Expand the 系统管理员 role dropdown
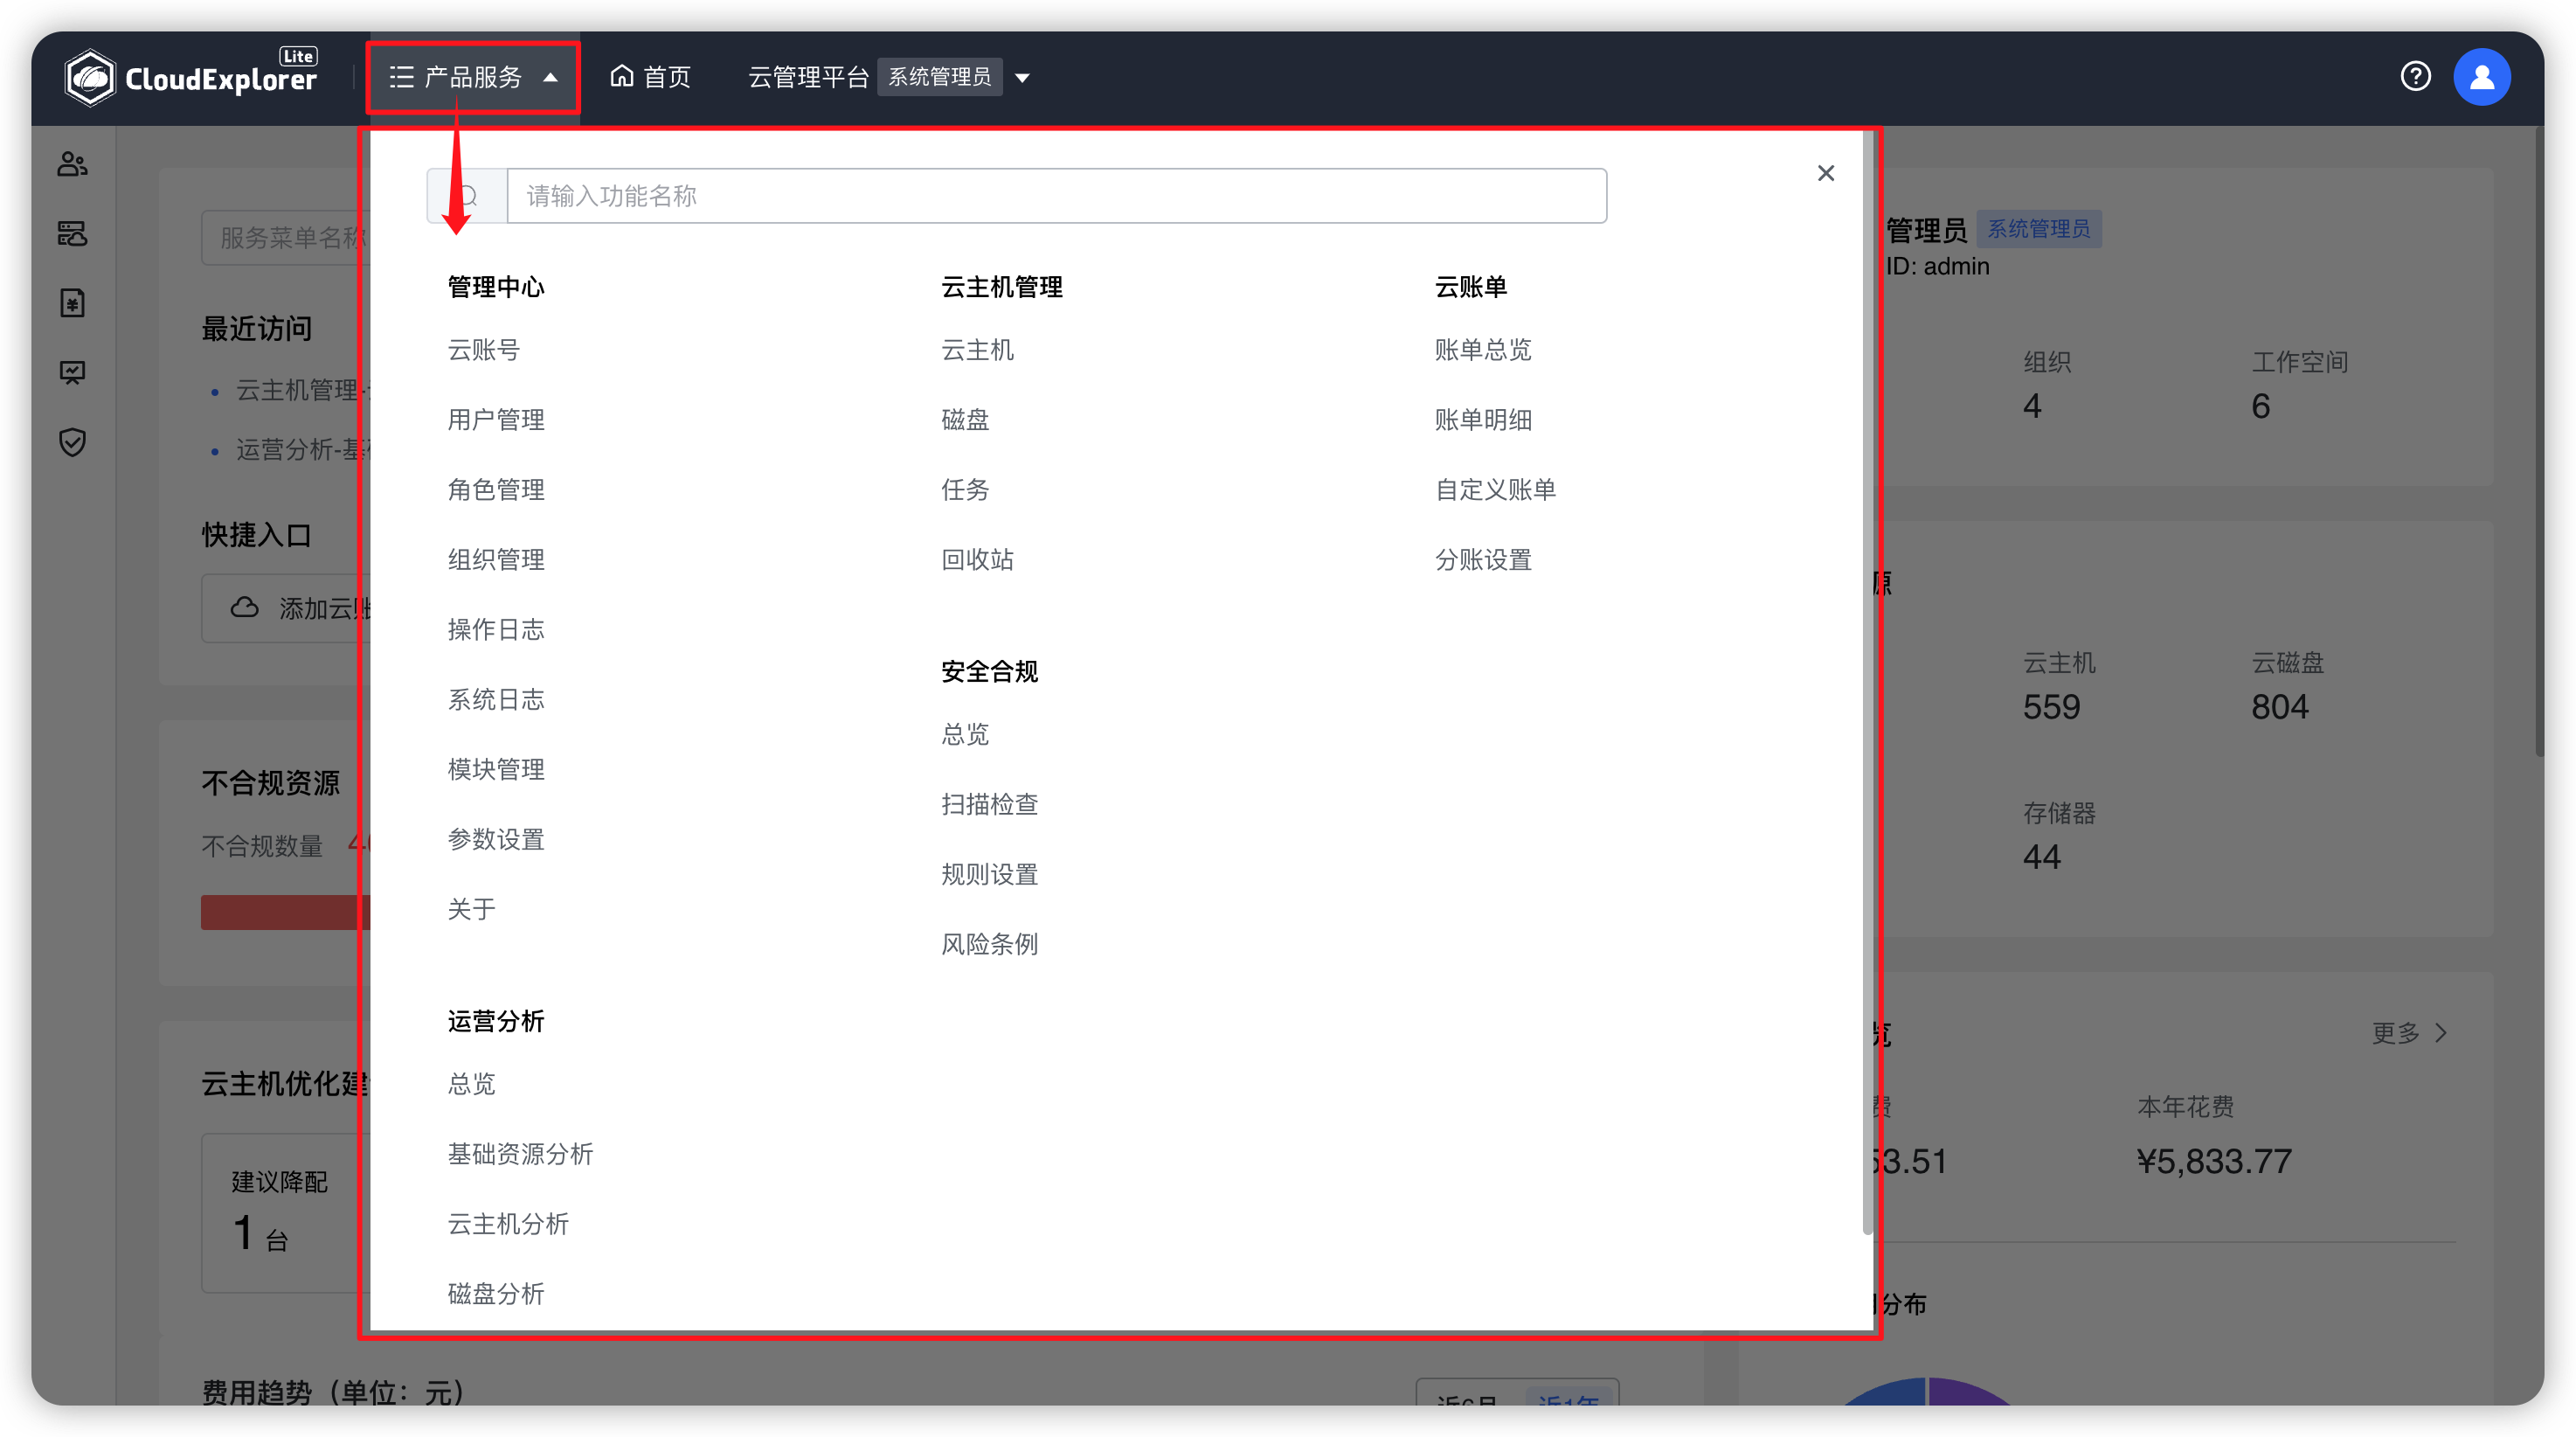 1022,78
